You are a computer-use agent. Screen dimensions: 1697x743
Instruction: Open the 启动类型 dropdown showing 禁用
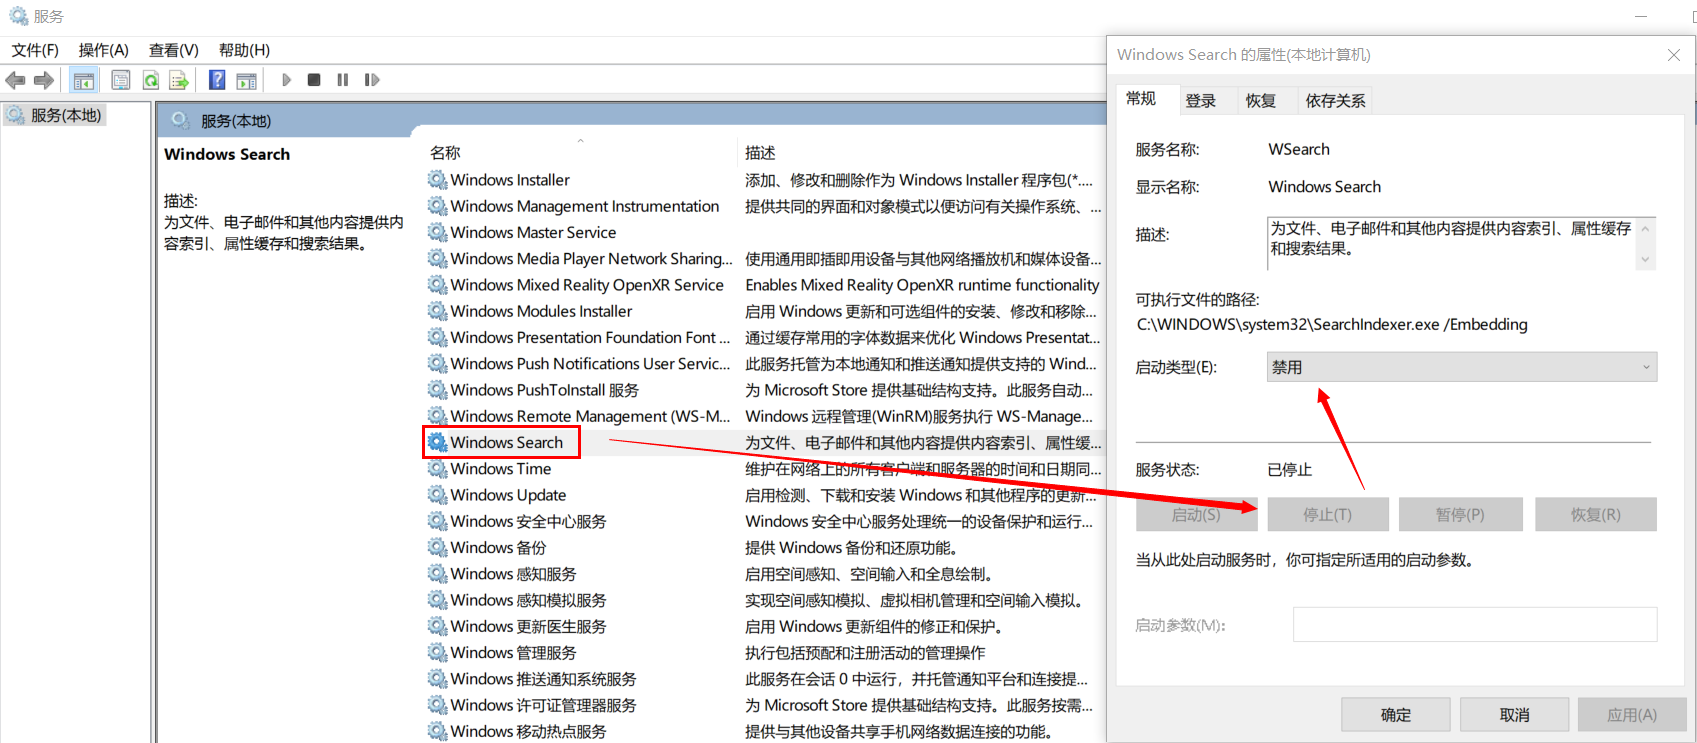pyautogui.click(x=1462, y=367)
